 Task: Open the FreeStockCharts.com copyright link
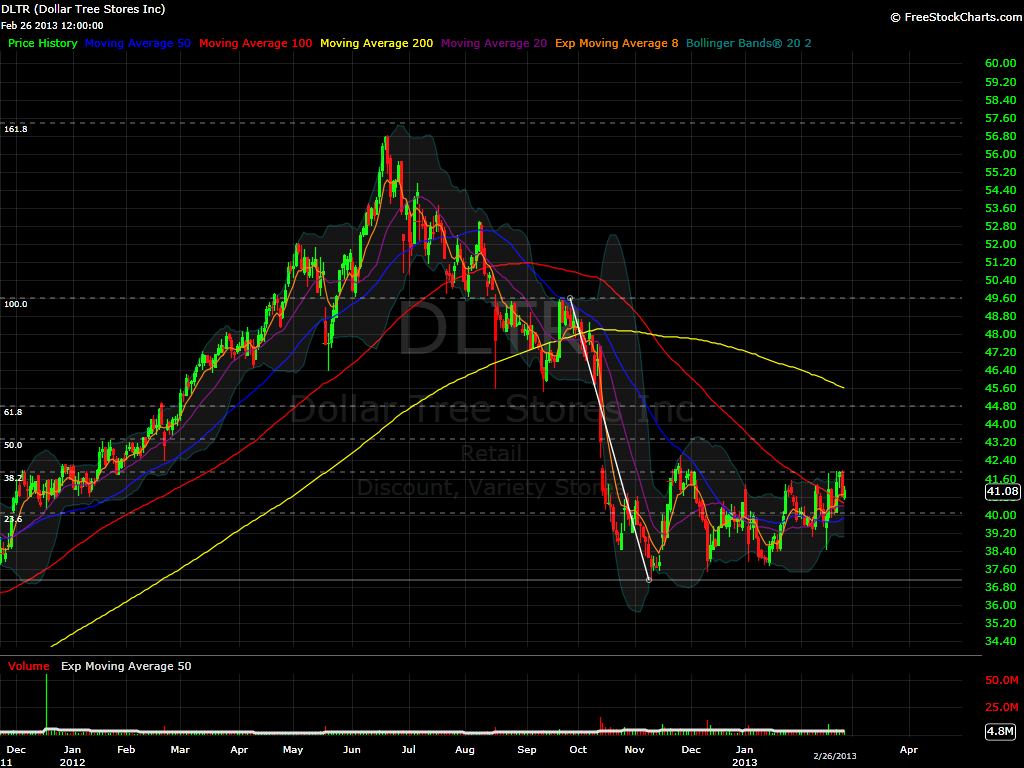point(957,17)
